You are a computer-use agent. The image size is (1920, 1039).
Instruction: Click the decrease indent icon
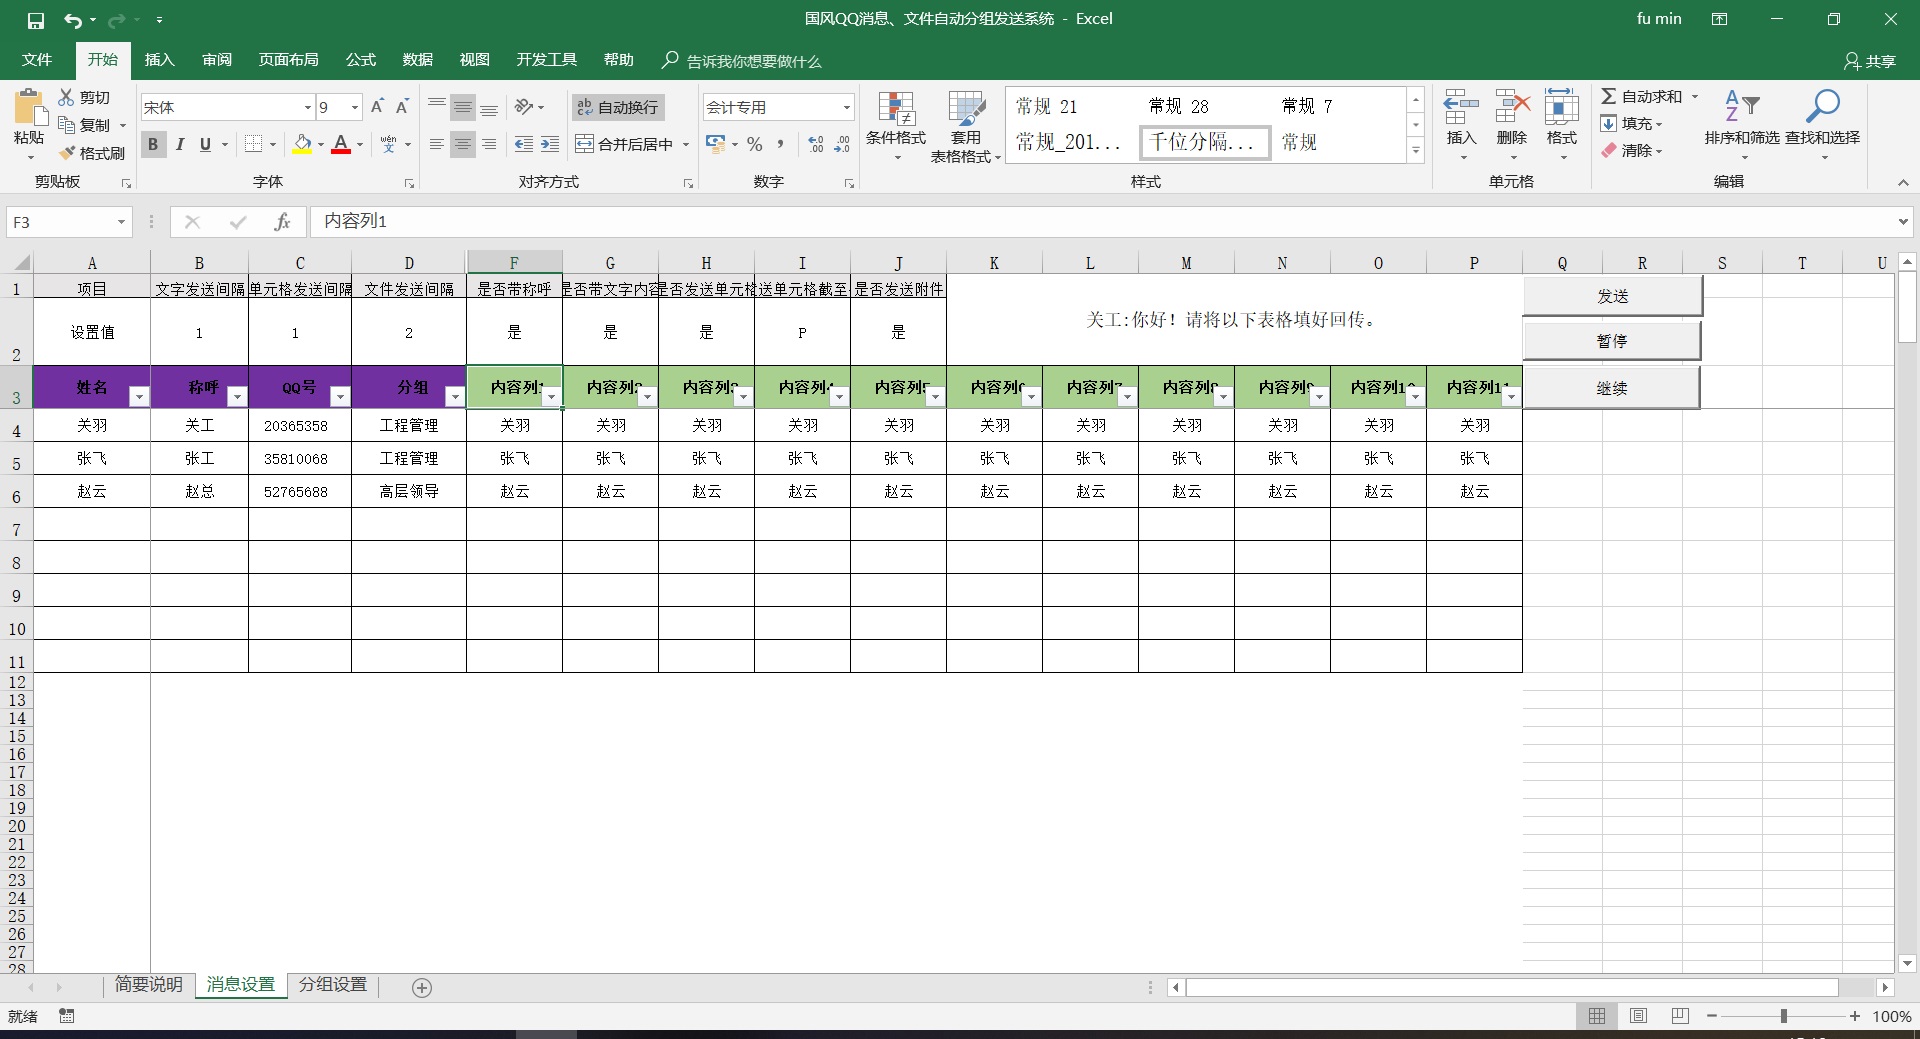click(x=523, y=144)
